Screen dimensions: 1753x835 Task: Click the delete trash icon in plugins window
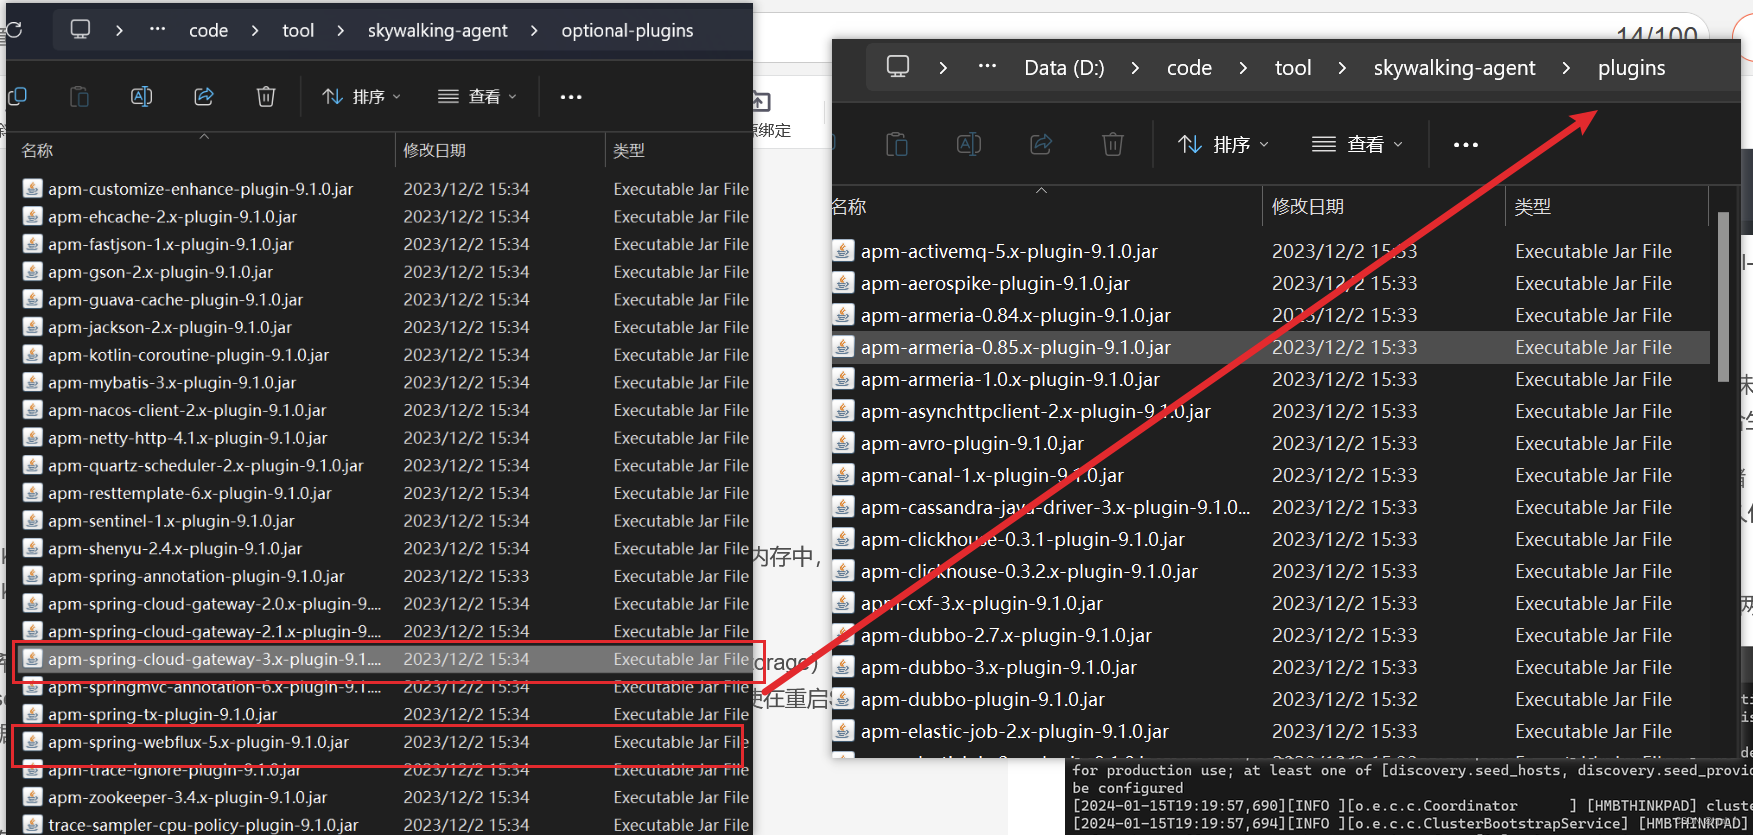tap(1113, 145)
